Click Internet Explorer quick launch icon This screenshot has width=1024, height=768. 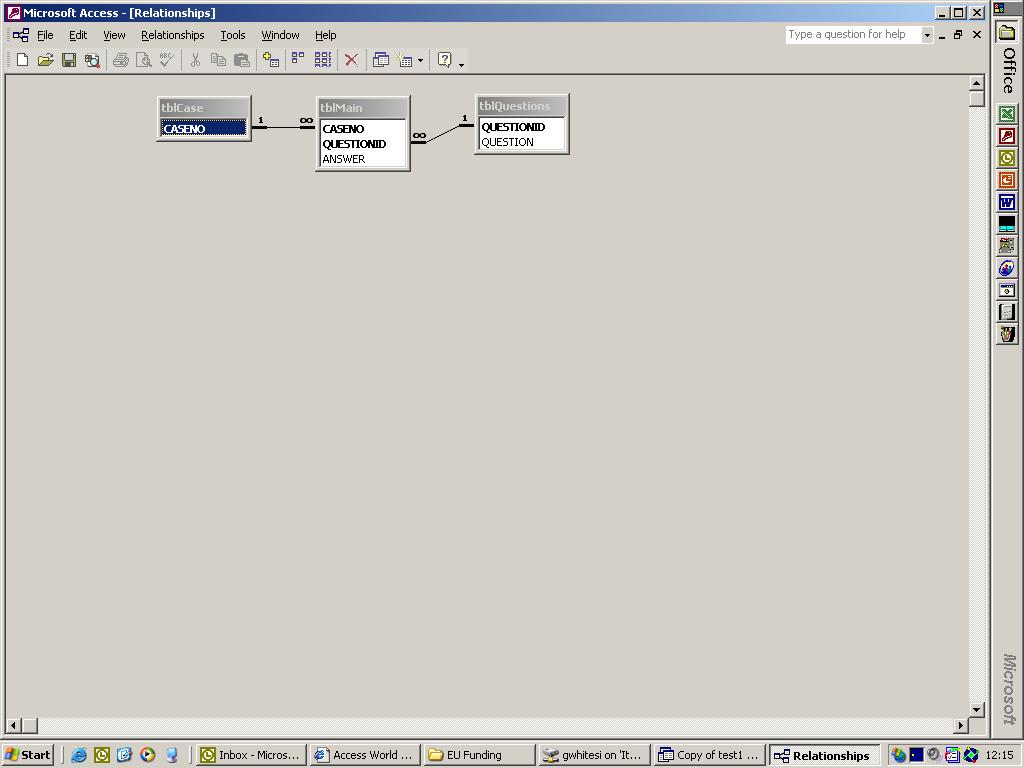78,755
